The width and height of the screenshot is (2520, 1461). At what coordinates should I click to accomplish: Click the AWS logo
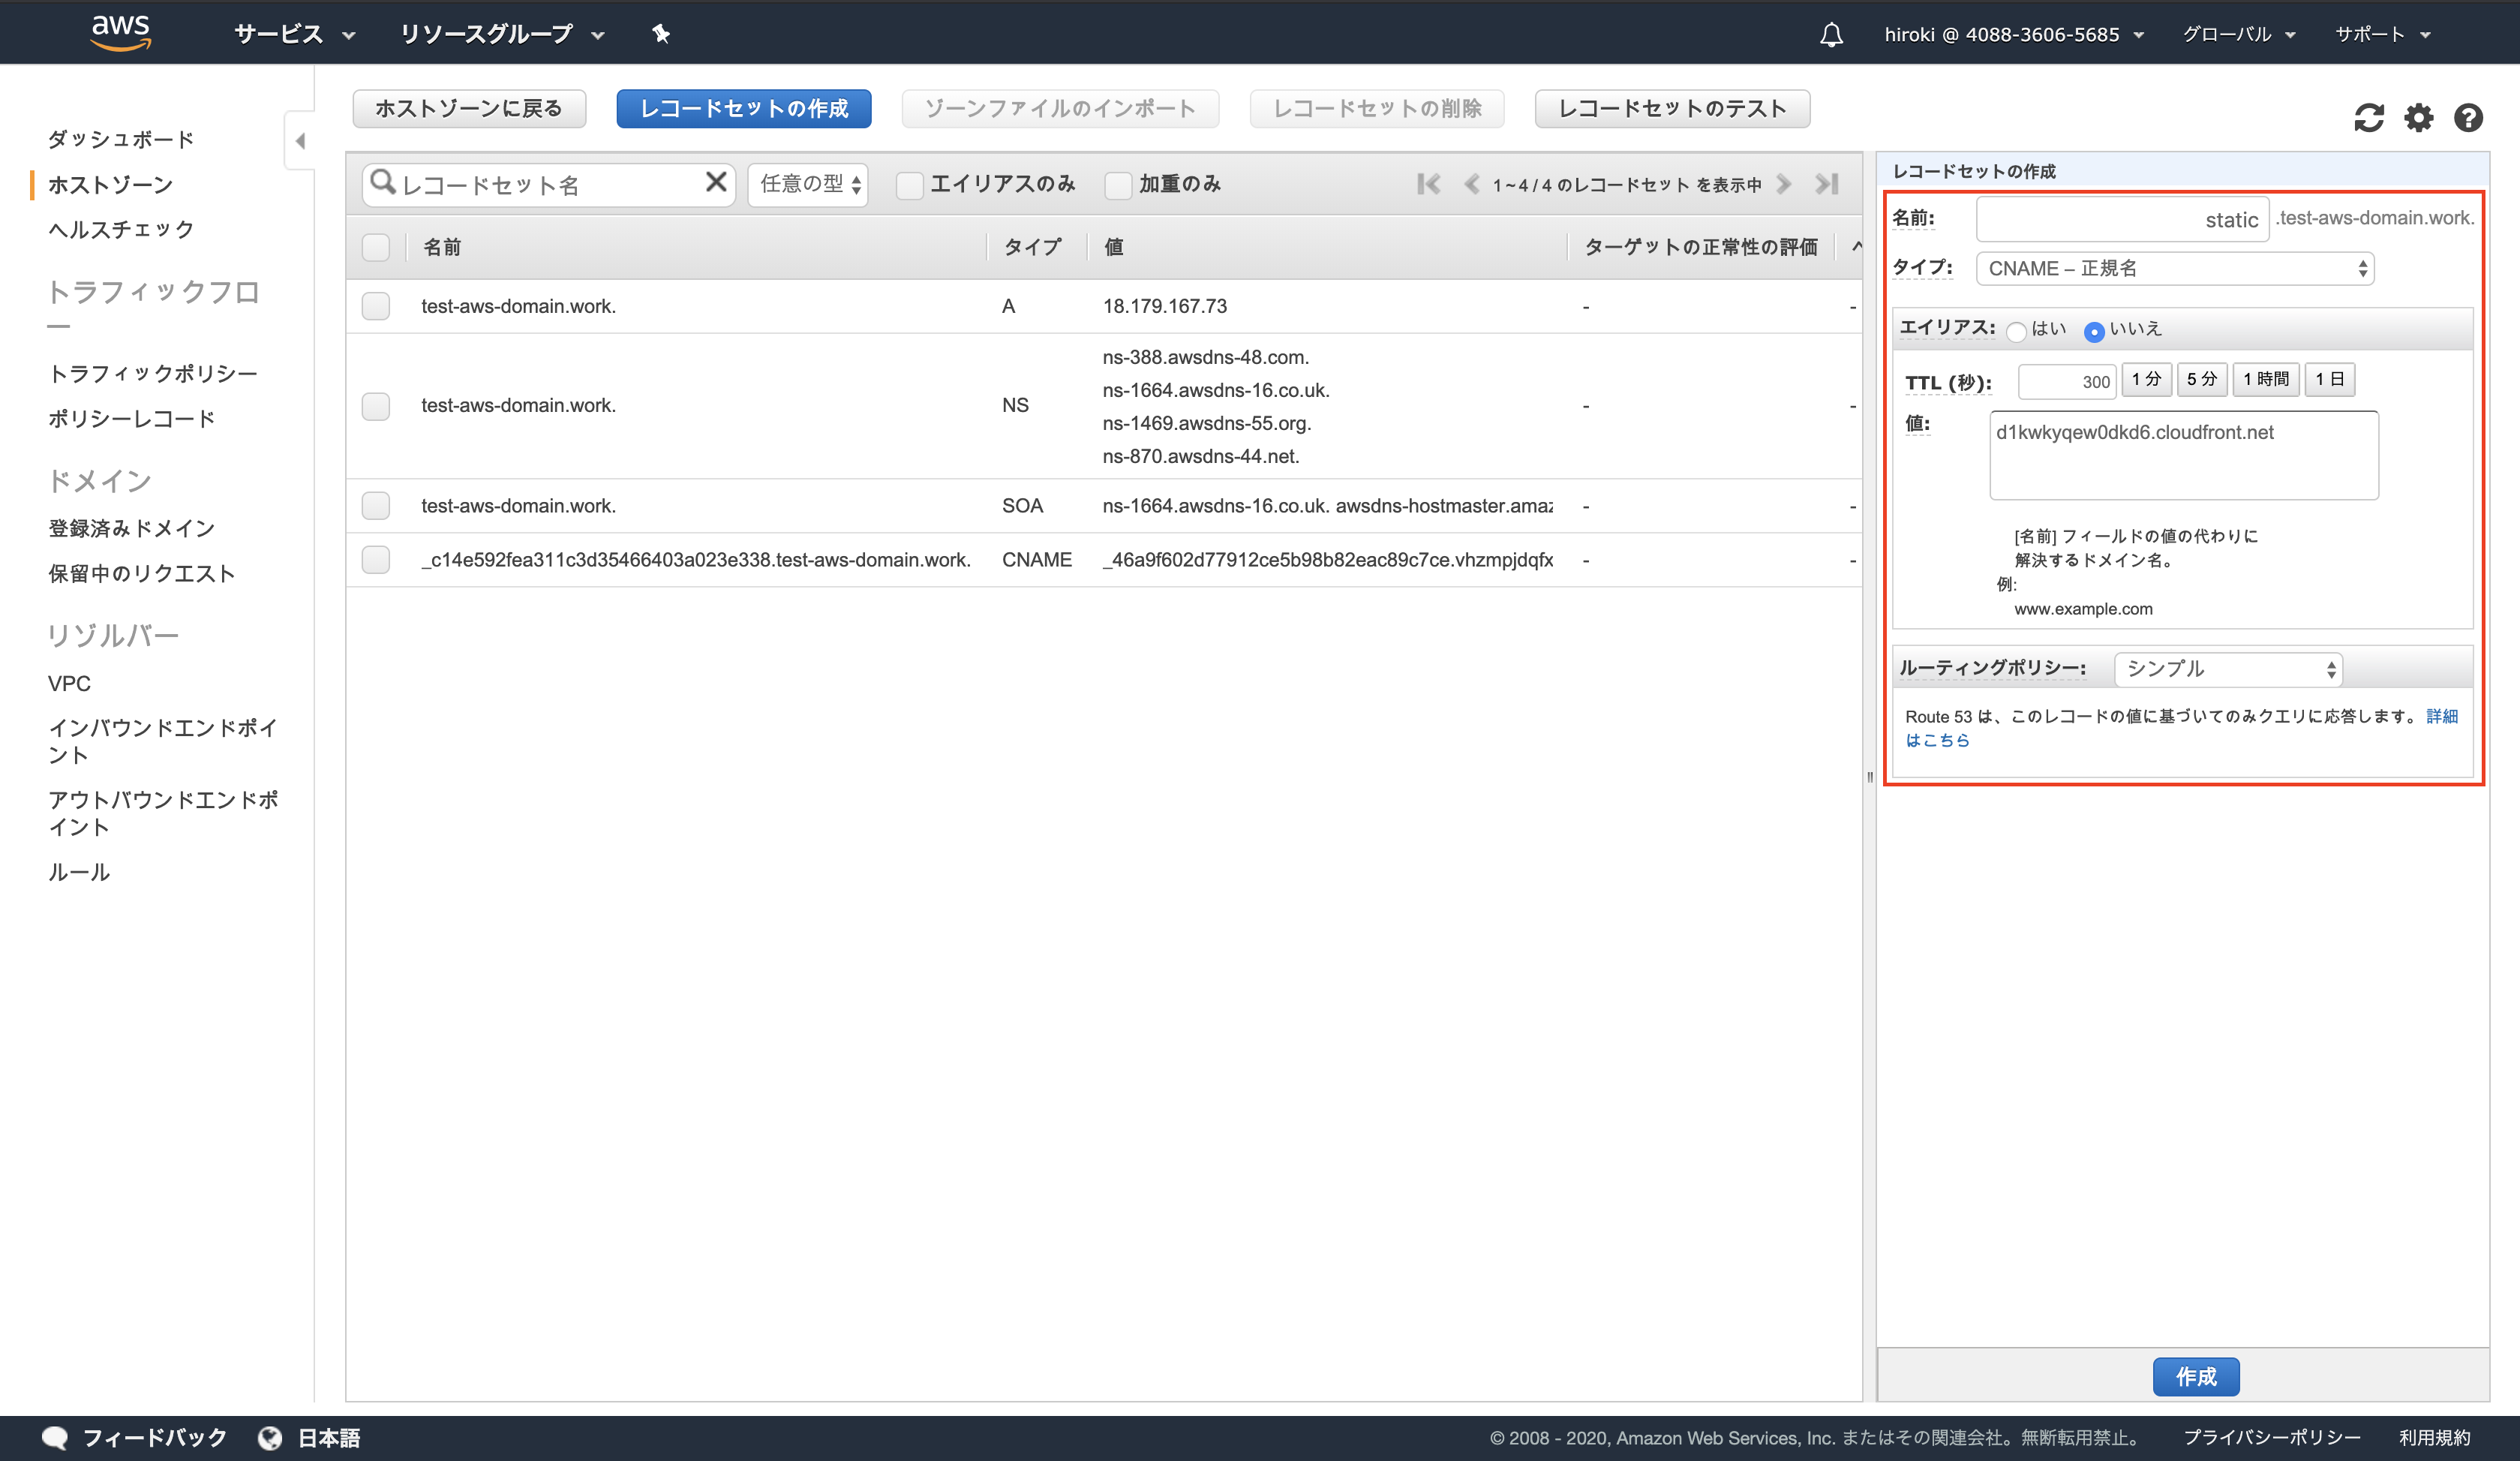click(x=121, y=33)
